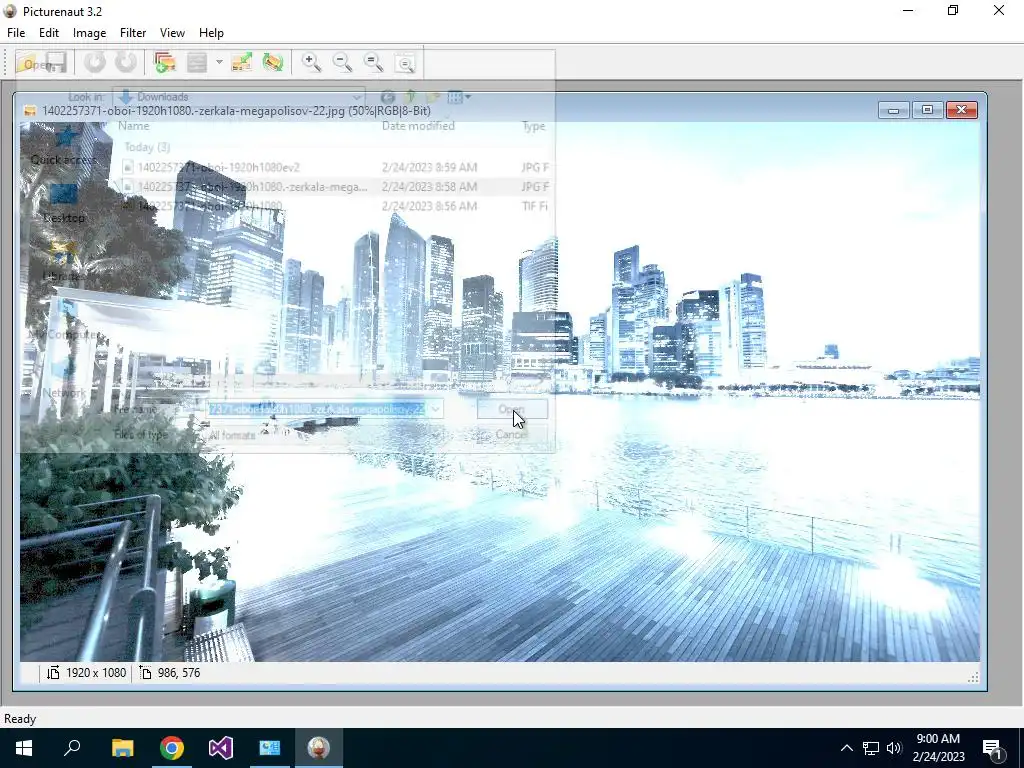Close the zerkala-megapolisov-22.jpg image window
The width and height of the screenshot is (1024, 768).
click(x=961, y=110)
